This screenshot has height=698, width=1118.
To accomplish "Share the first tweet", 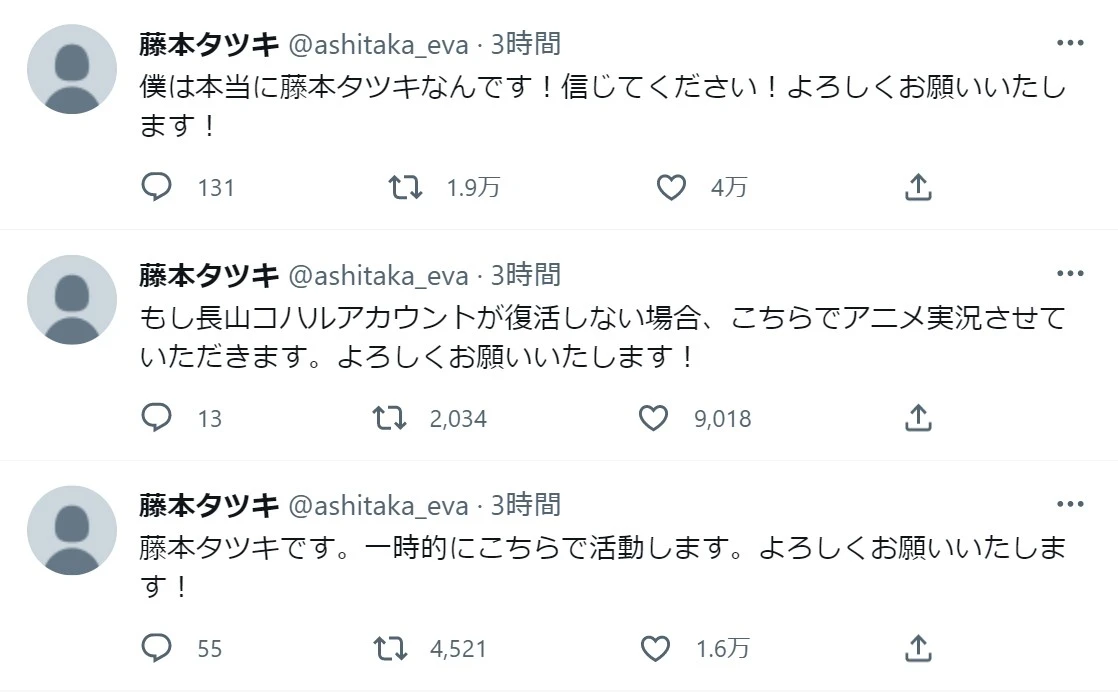I will pyautogui.click(x=917, y=186).
